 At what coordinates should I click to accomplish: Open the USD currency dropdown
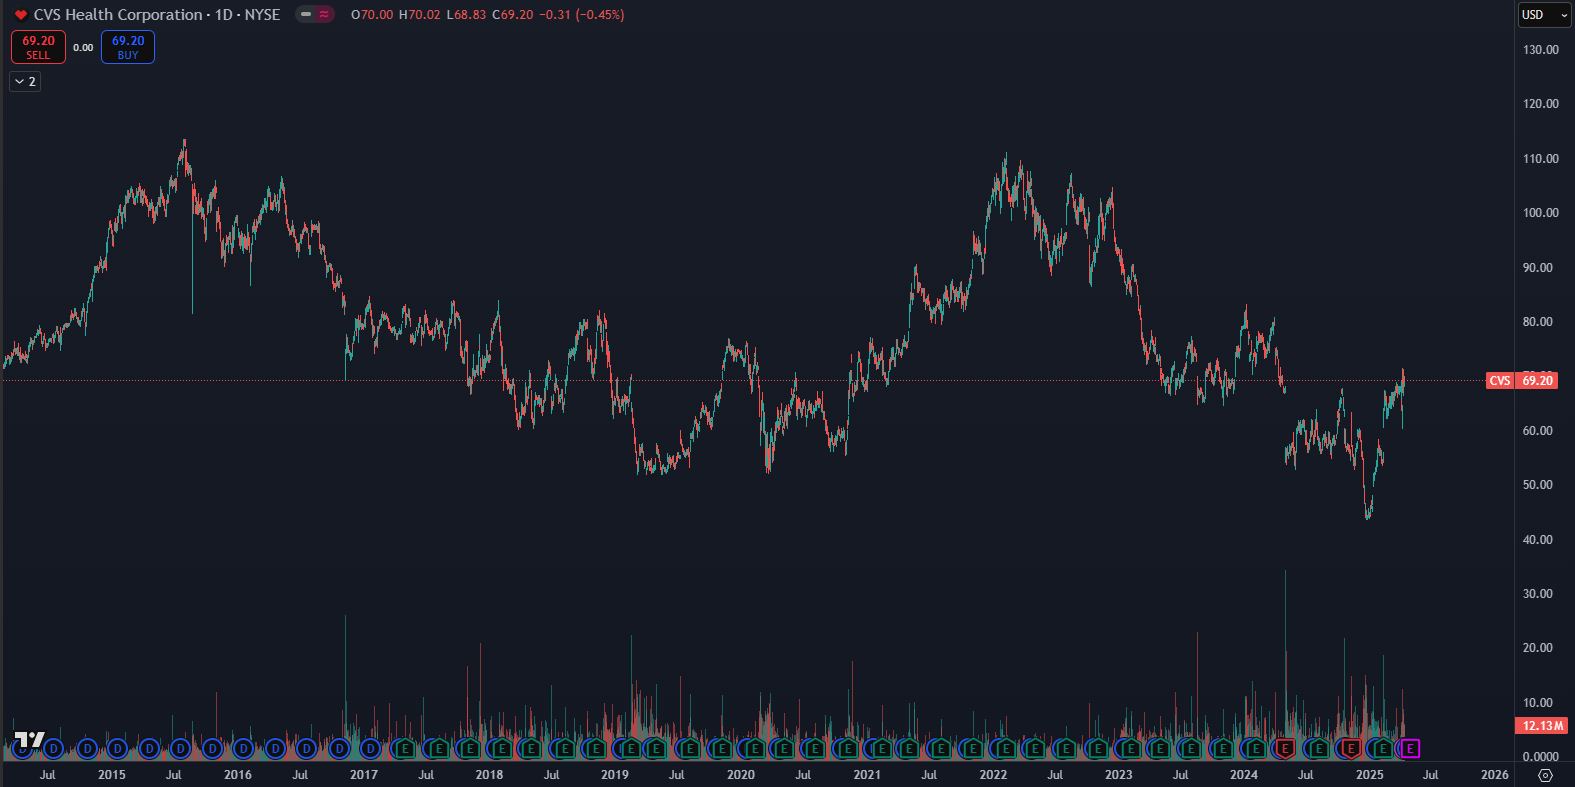click(x=1544, y=15)
